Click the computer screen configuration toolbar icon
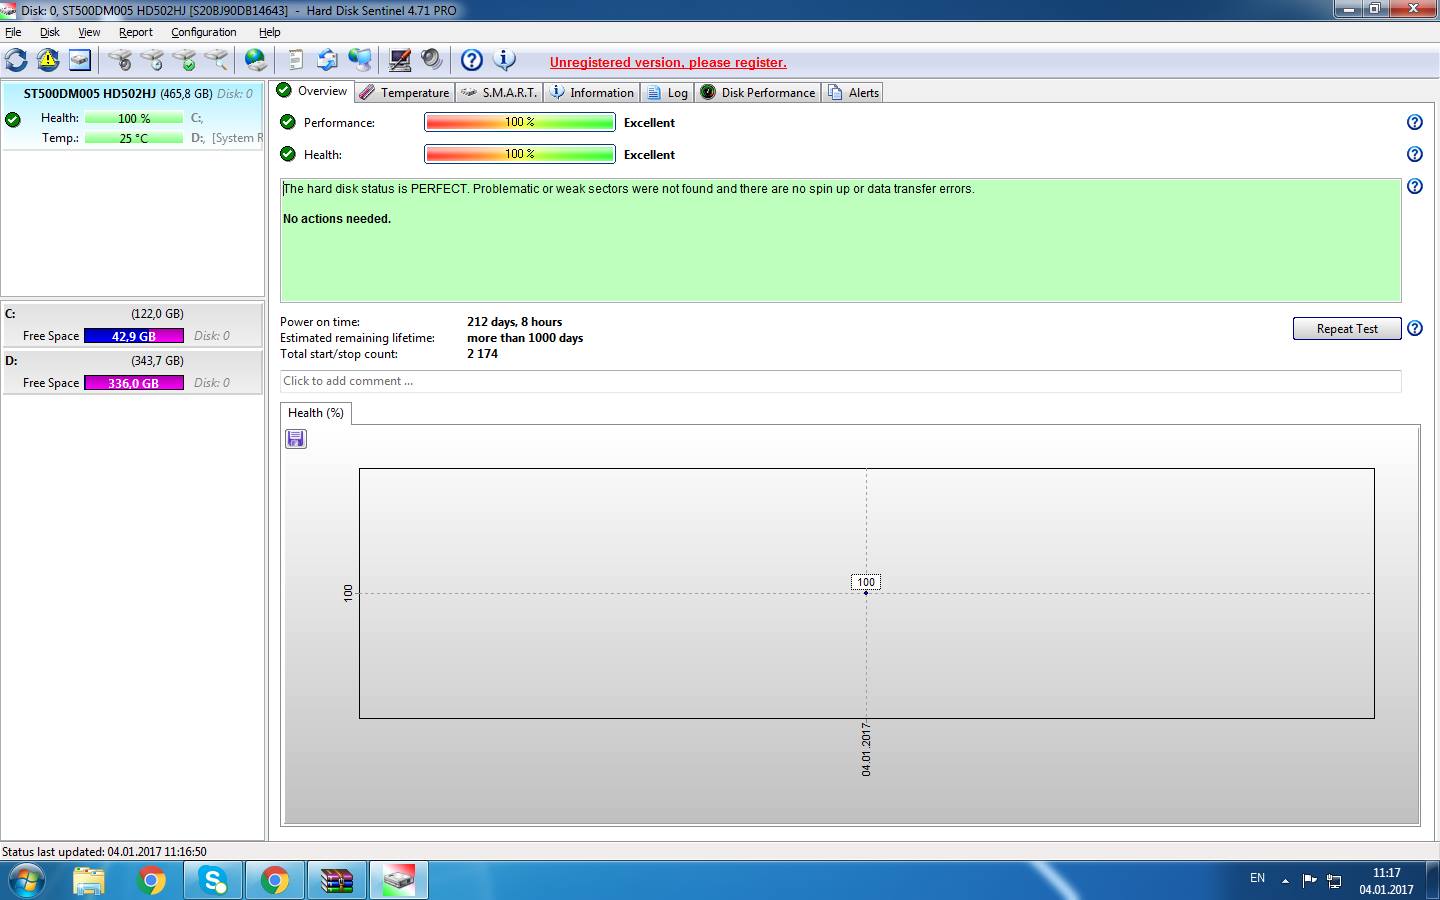 point(400,60)
